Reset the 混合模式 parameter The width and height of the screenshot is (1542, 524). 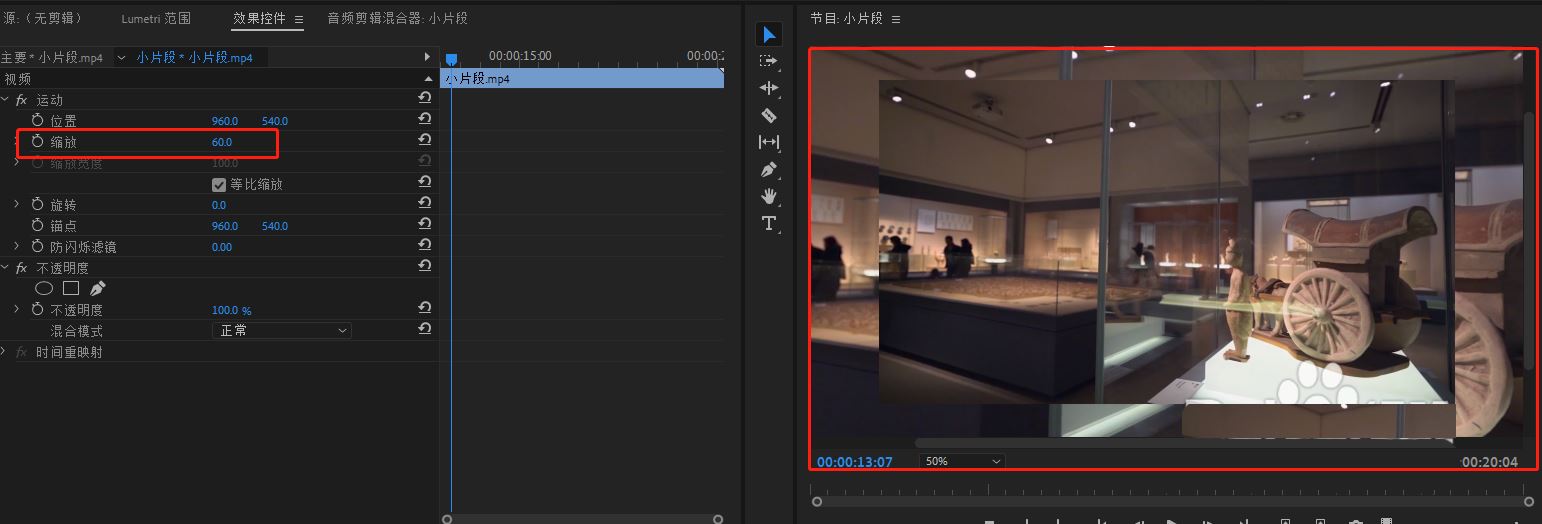pos(425,330)
